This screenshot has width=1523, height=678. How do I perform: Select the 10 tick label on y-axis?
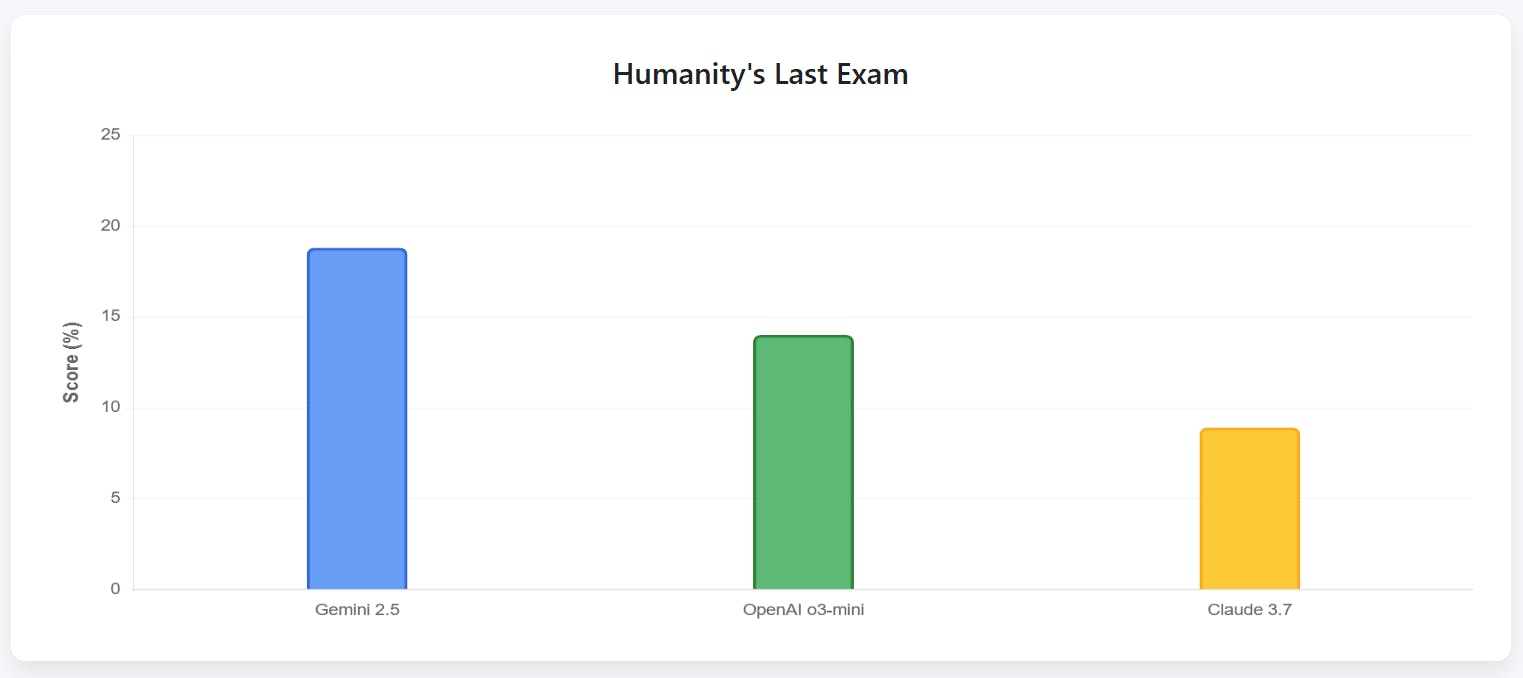coord(110,407)
